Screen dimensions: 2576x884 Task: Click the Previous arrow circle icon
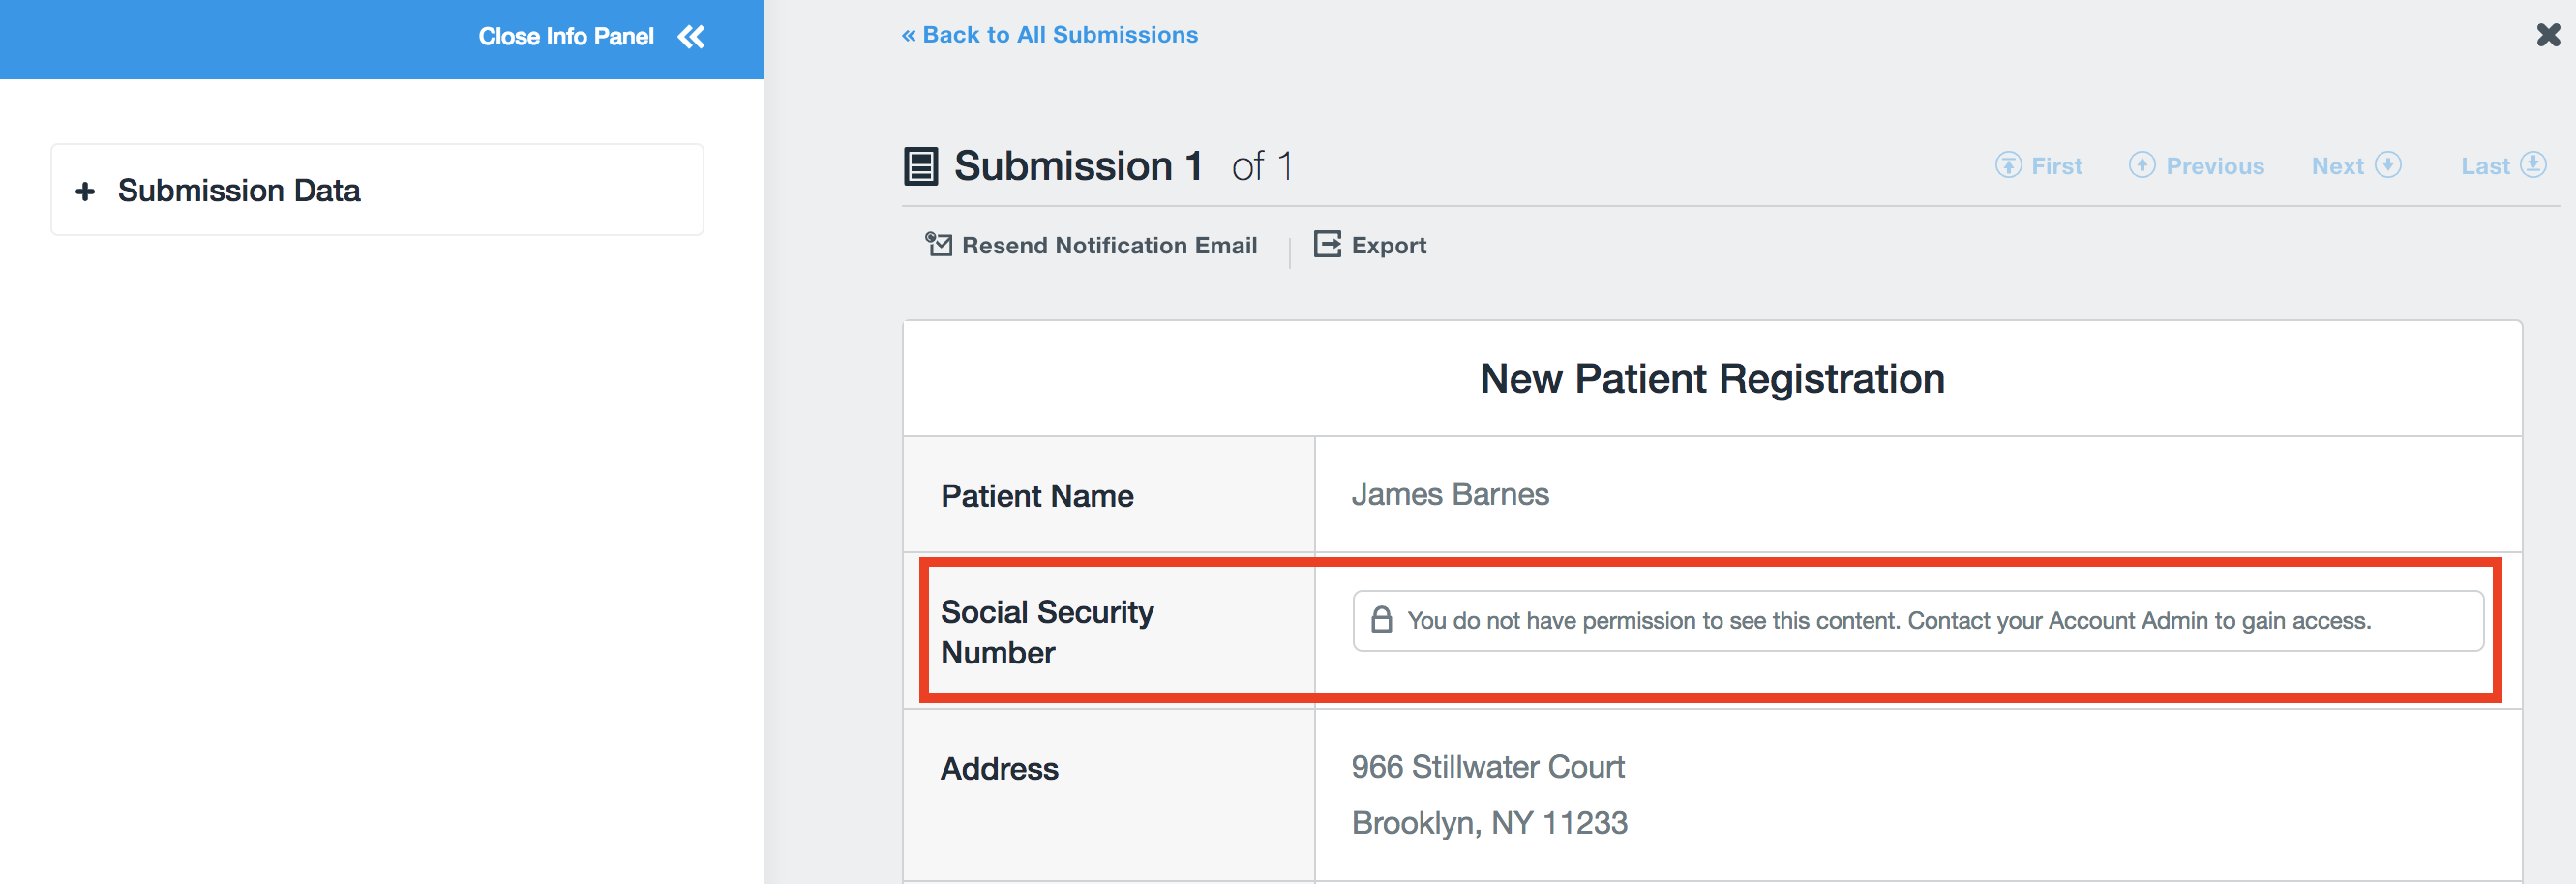click(x=2142, y=165)
